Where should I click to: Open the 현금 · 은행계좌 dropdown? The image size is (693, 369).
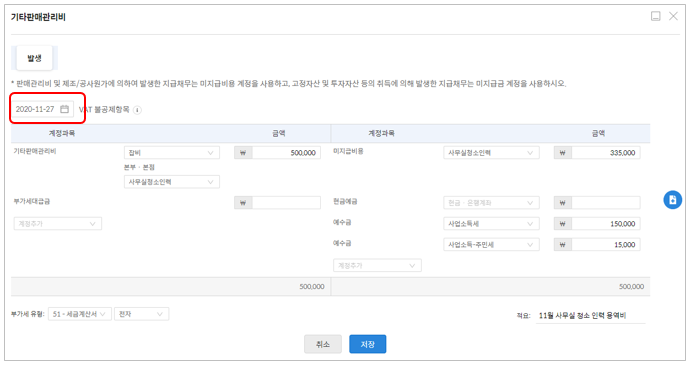click(491, 203)
